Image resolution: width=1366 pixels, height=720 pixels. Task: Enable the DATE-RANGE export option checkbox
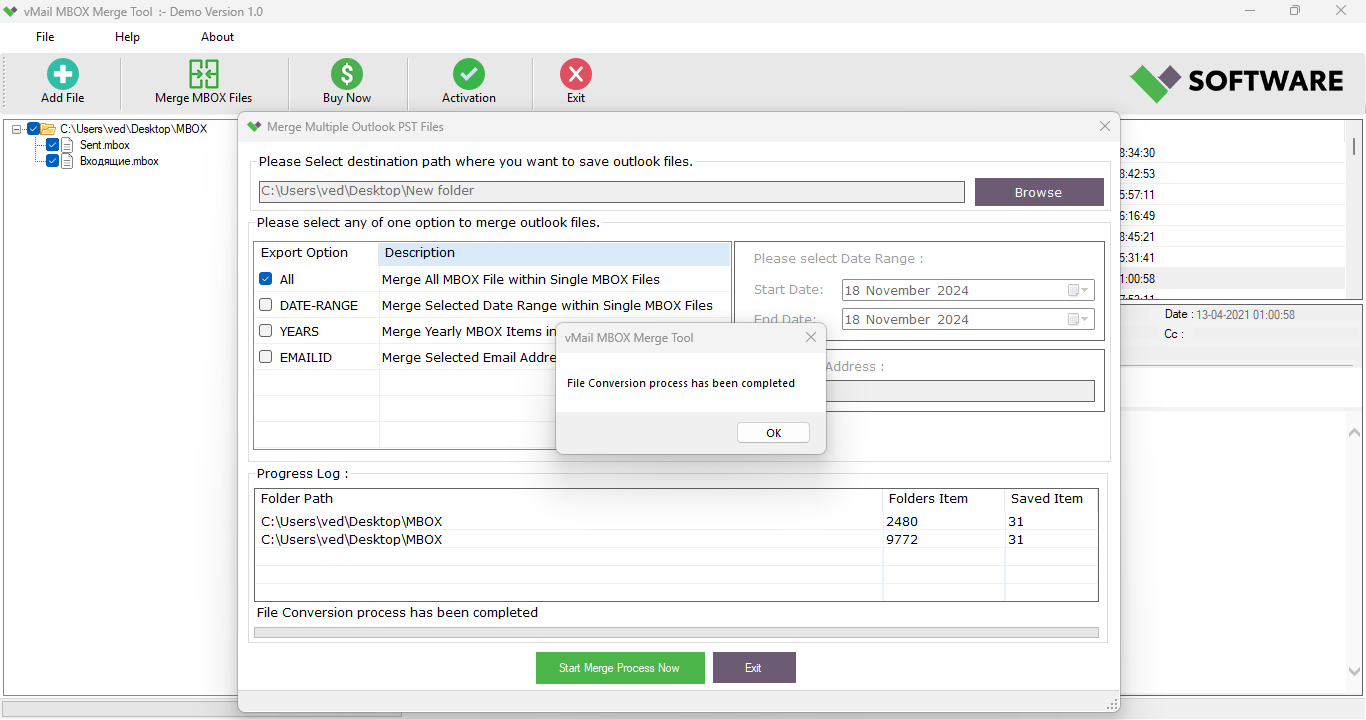click(x=266, y=305)
